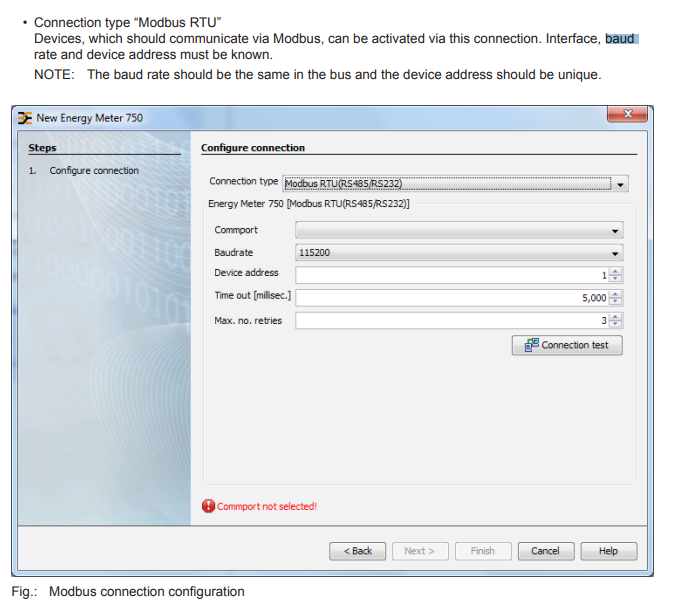Close the New Energy Meter 750 dialog
Screen dimensions: 681x612
(627, 116)
